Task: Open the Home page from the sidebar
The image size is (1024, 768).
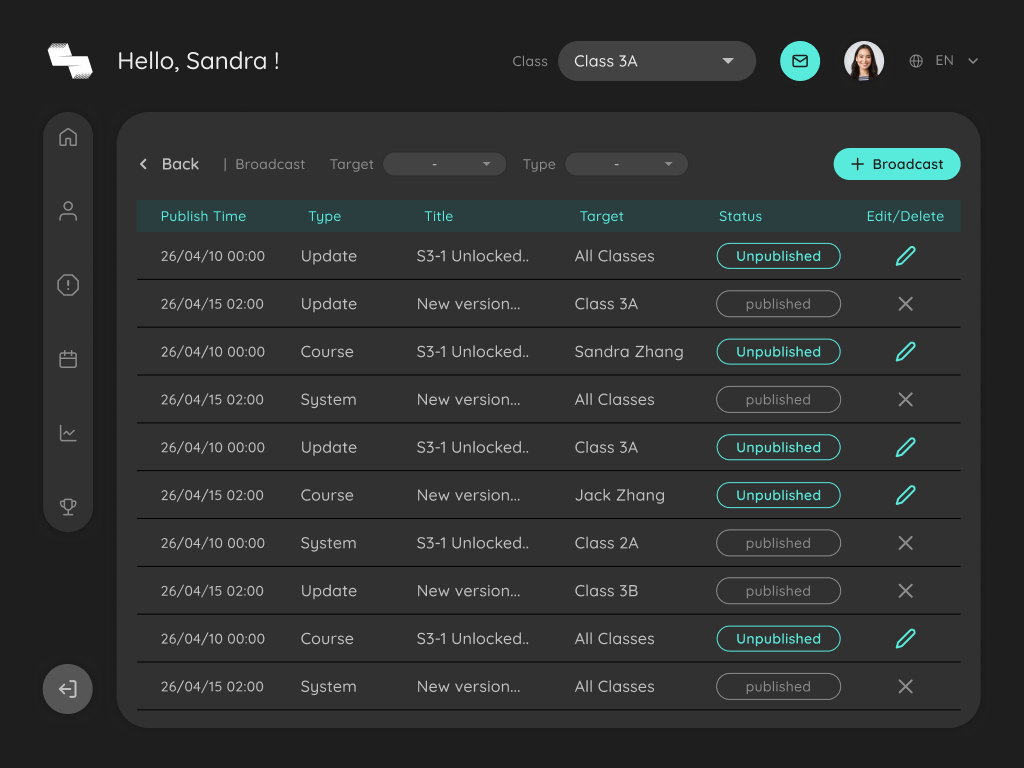Action: pos(68,137)
